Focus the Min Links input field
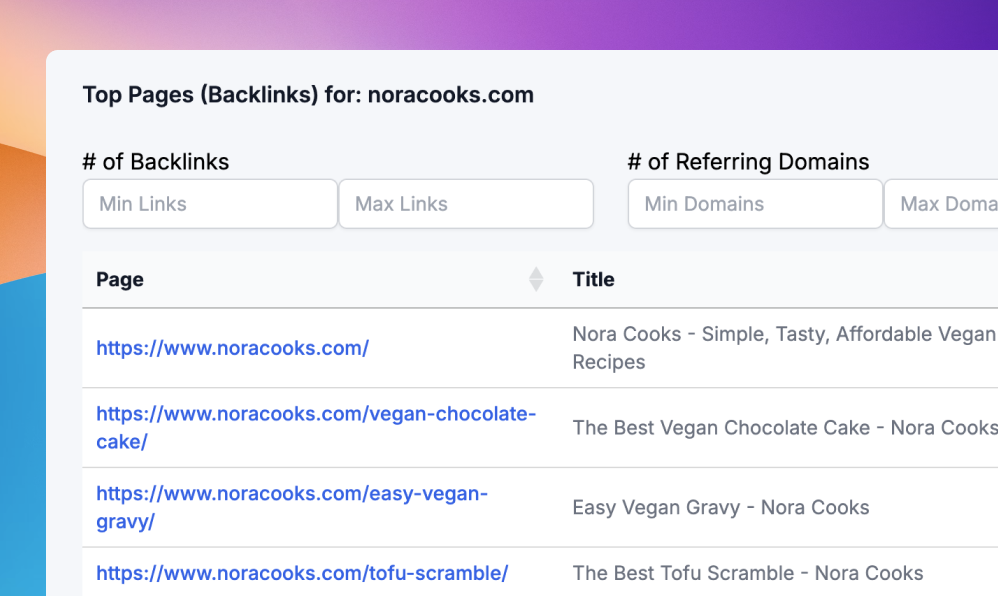 click(210, 204)
